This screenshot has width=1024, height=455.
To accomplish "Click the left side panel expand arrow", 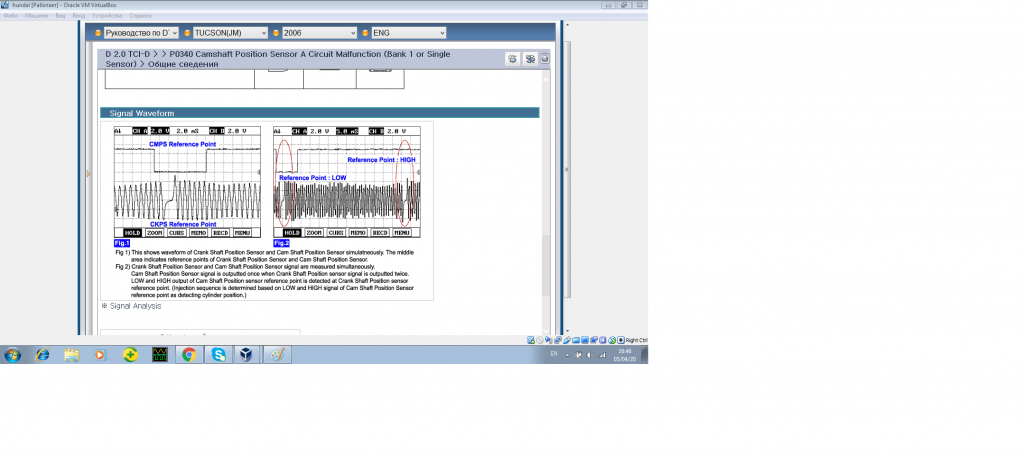I will [89, 174].
